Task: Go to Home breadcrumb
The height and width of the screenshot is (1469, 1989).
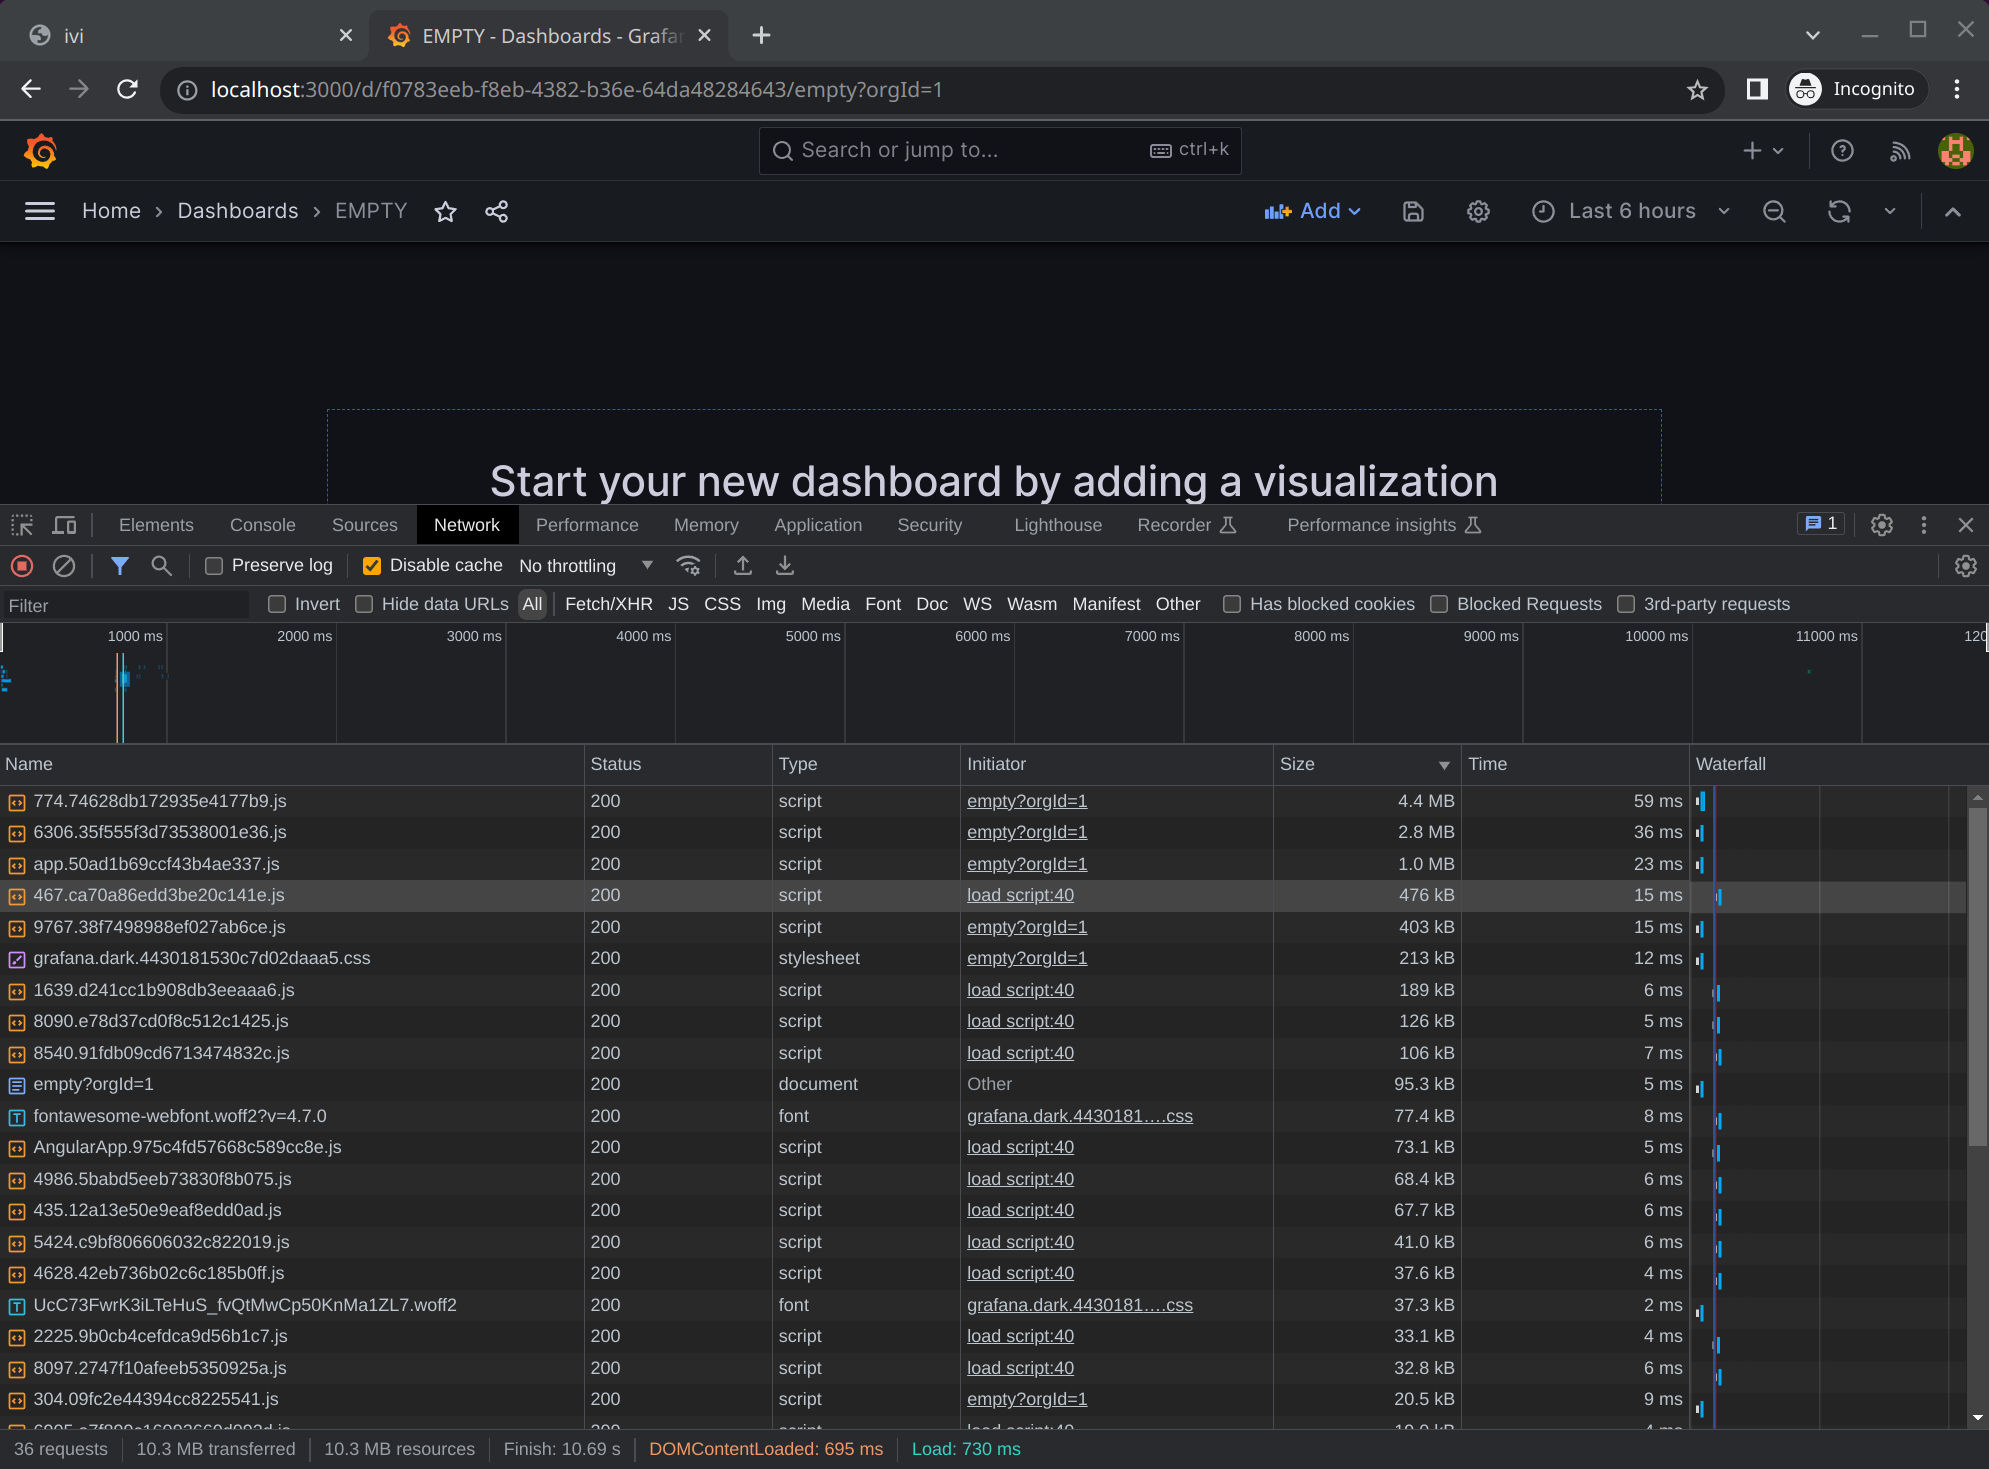Action: tap(111, 211)
